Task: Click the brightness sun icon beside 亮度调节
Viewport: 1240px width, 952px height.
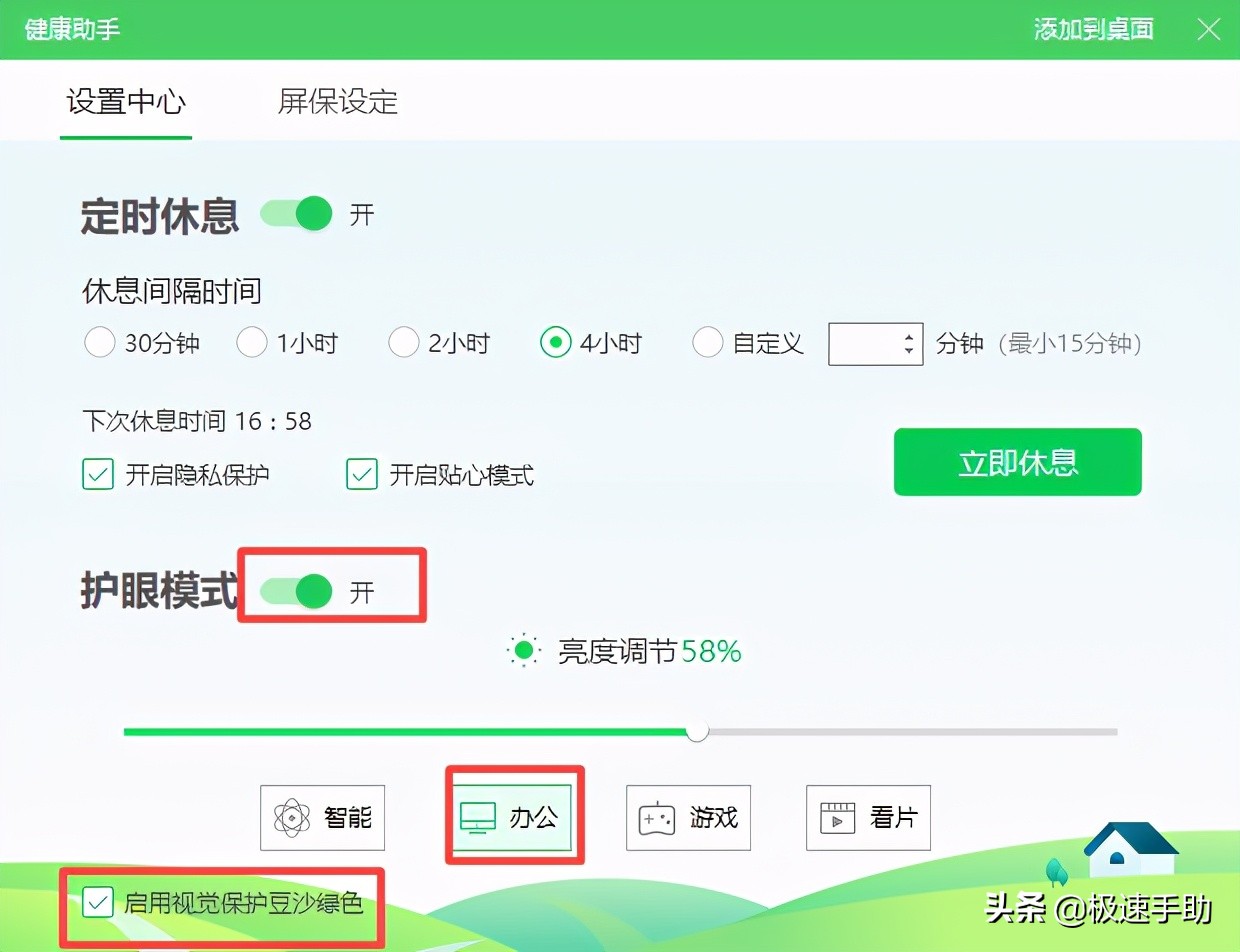Action: pos(524,650)
